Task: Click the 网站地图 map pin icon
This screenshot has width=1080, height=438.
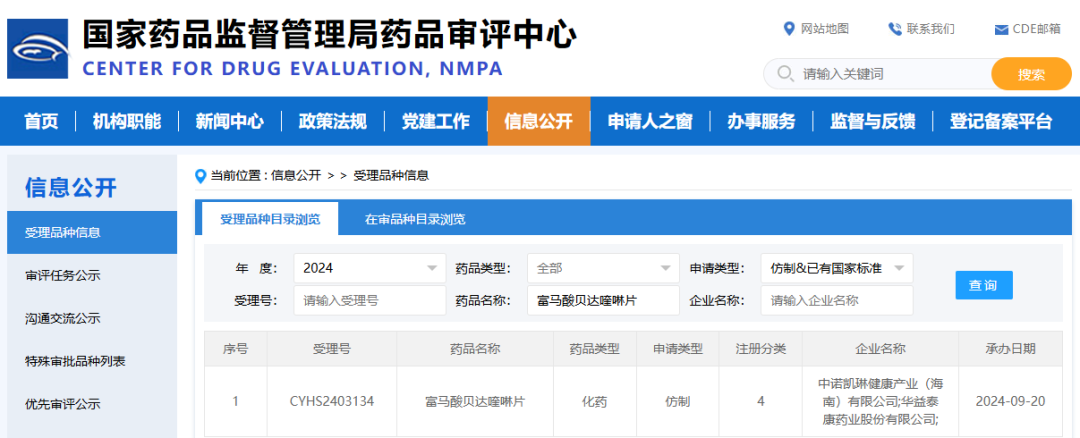Action: click(789, 29)
